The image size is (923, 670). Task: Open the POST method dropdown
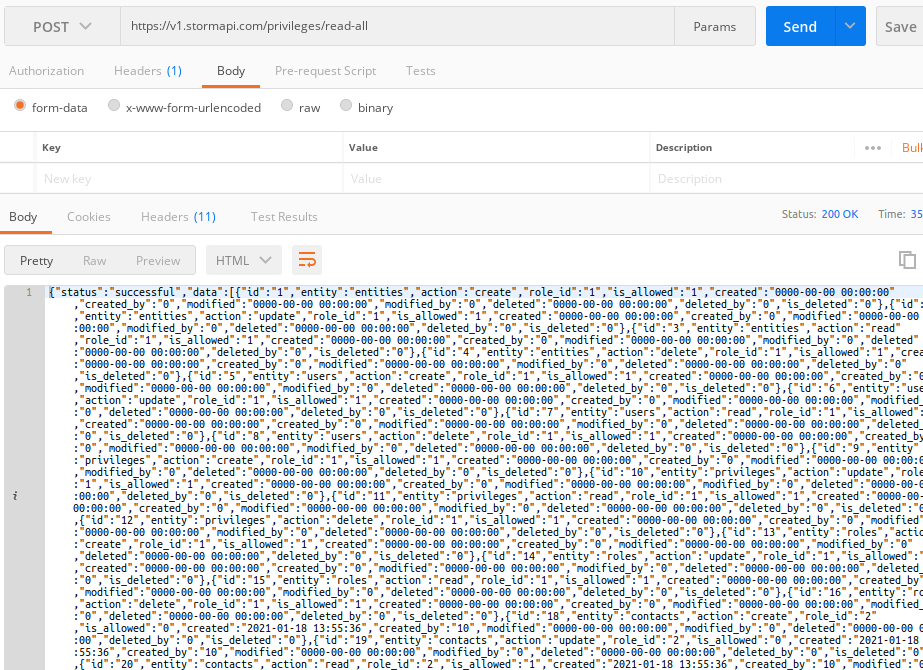pyautogui.click(x=62, y=26)
